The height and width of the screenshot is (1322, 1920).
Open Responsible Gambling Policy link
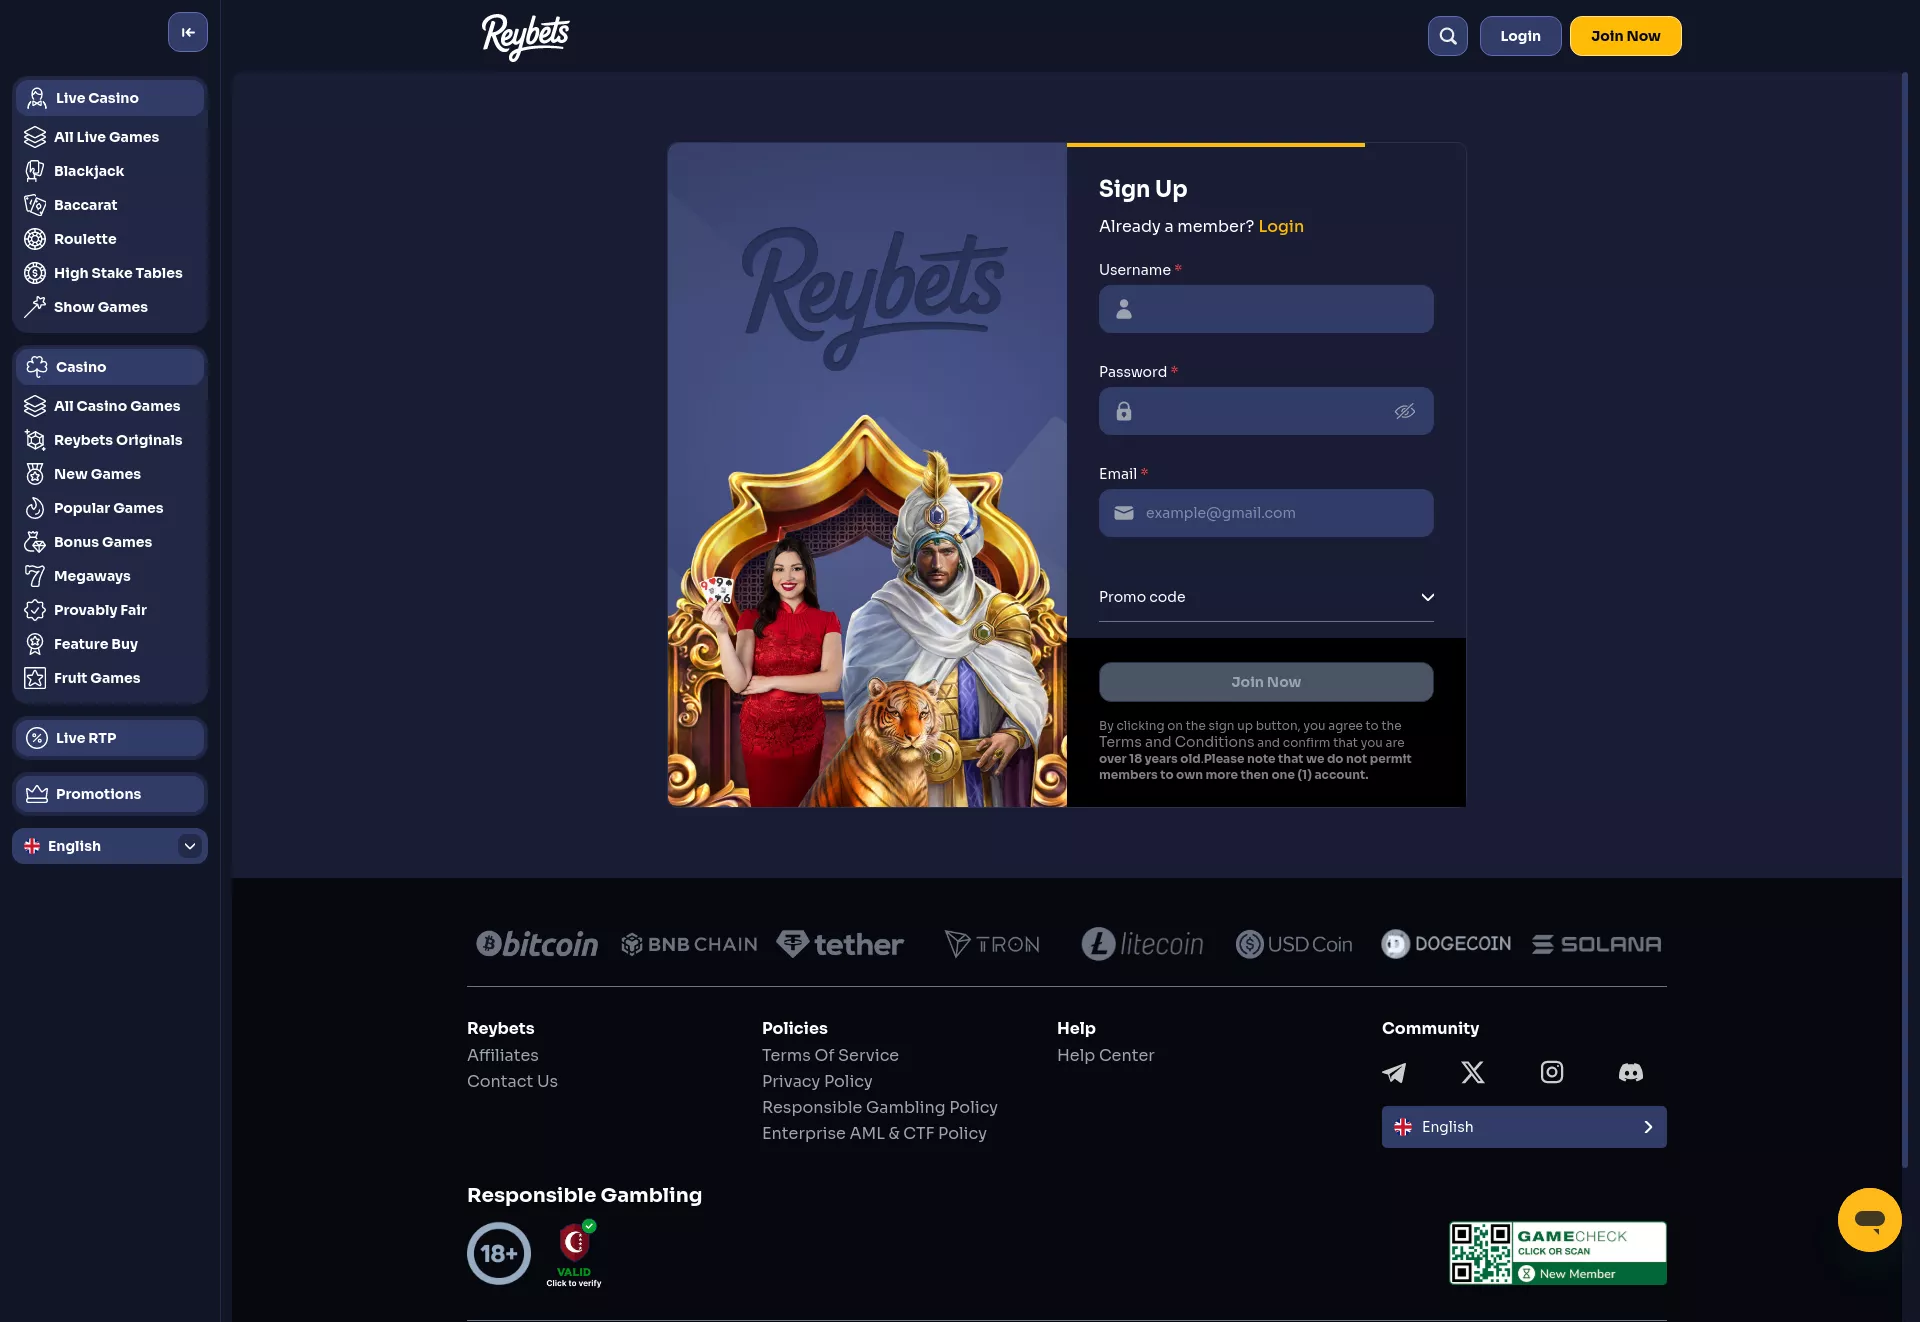click(880, 1107)
